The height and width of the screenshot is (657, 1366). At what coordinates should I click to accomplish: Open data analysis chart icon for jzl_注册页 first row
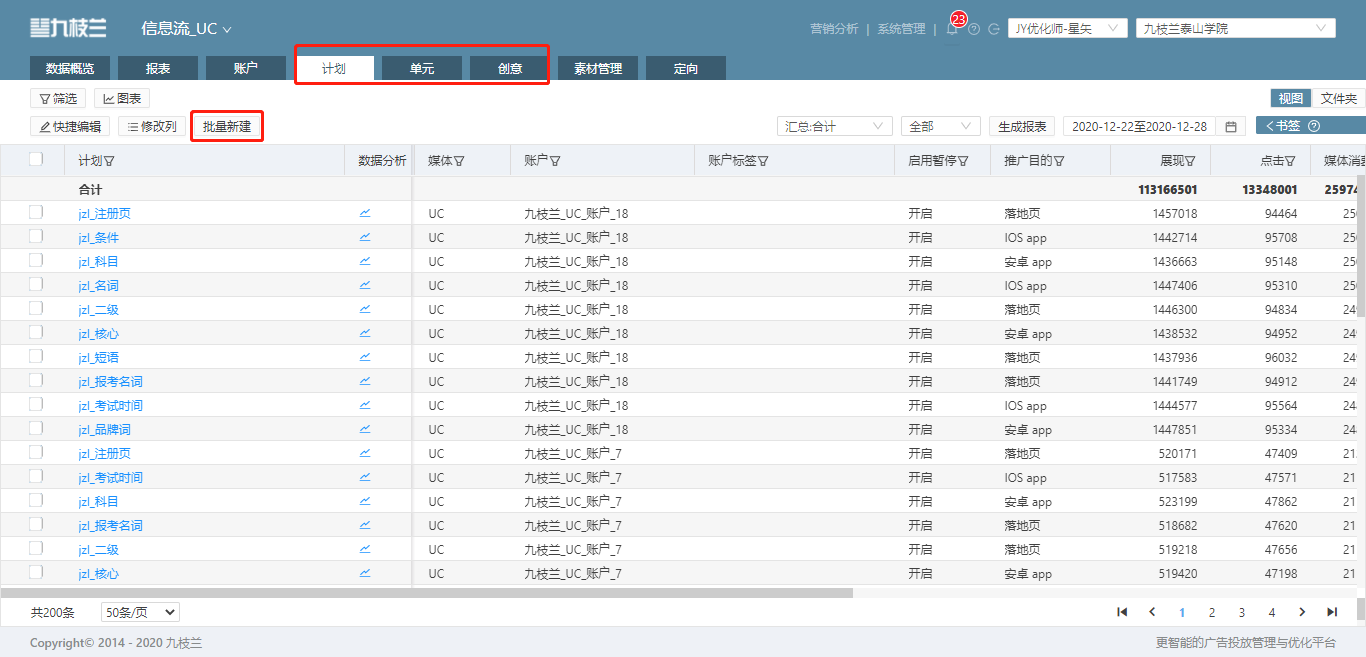[365, 213]
